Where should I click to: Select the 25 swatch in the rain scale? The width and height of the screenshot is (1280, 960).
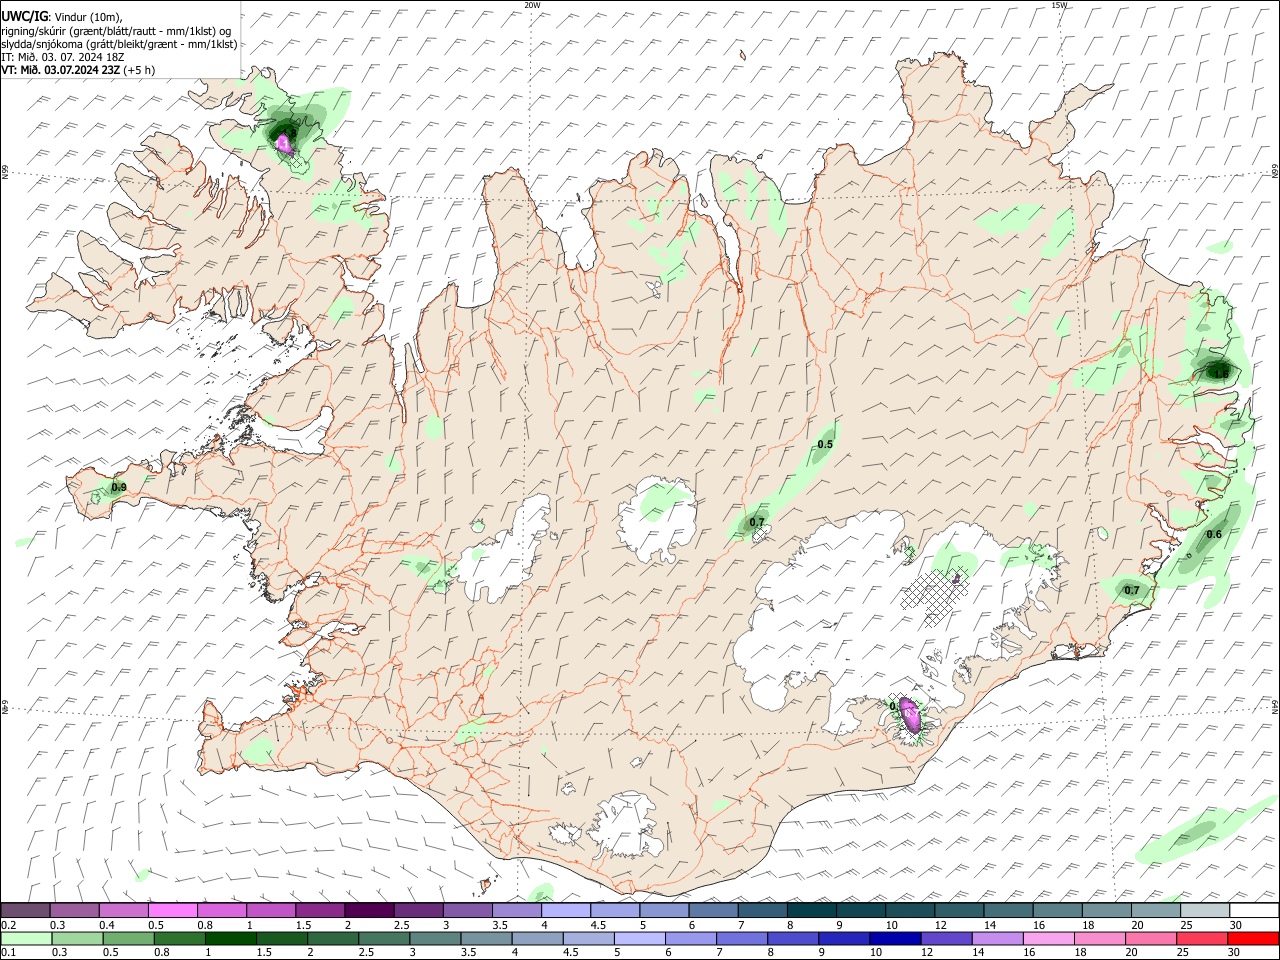coord(1202,939)
